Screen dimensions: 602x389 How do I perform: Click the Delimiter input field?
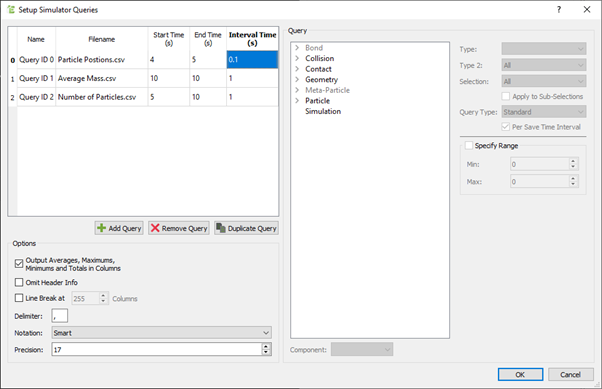point(60,316)
